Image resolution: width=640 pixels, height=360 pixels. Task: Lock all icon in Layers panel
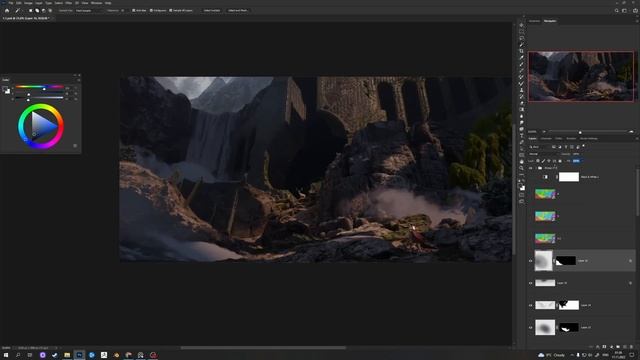pos(560,161)
